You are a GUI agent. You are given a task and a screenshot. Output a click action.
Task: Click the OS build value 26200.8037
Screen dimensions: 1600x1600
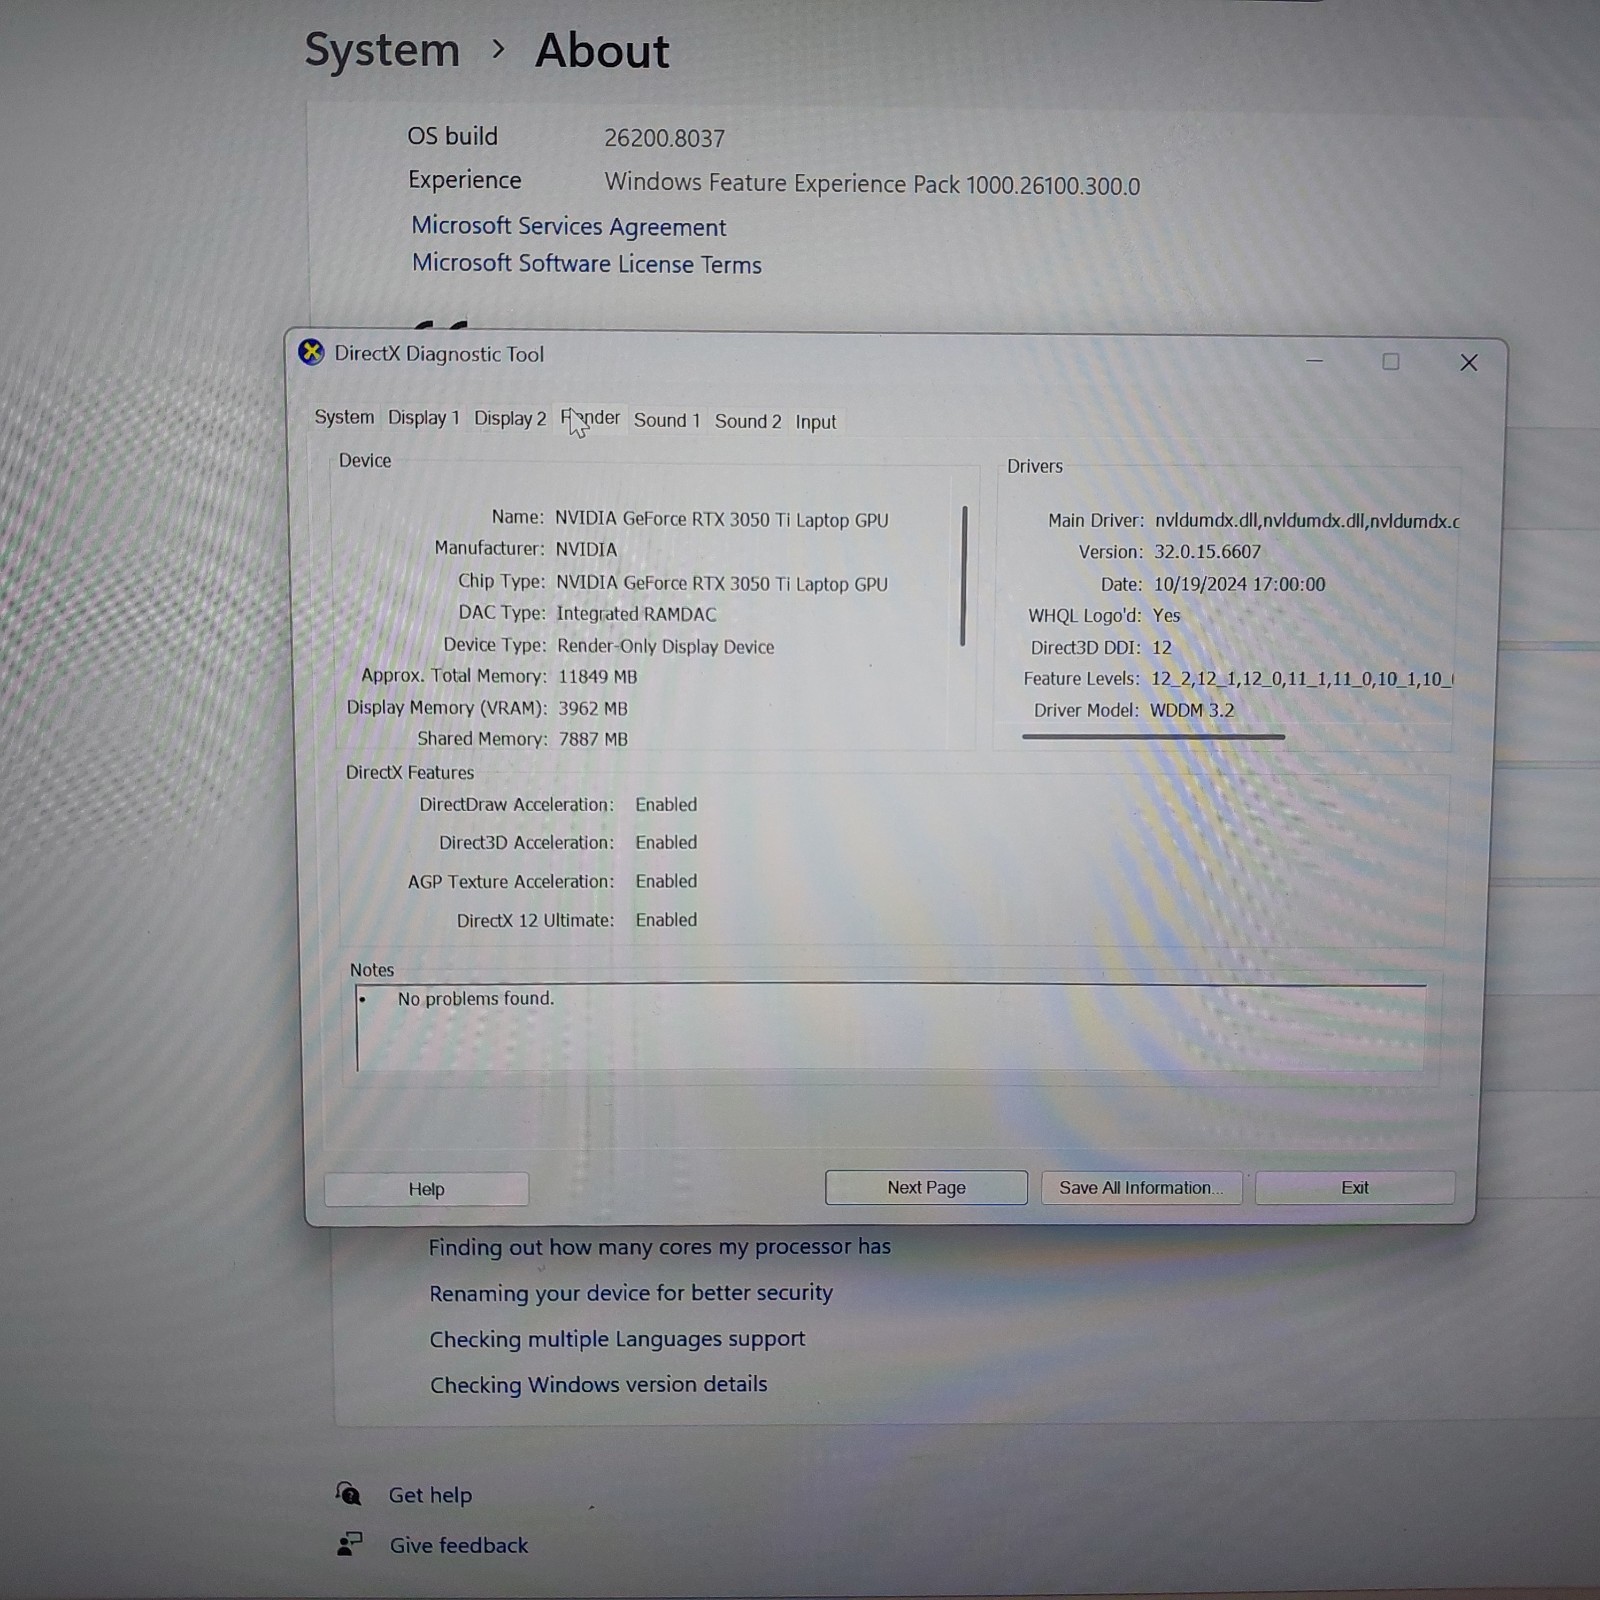pos(665,138)
